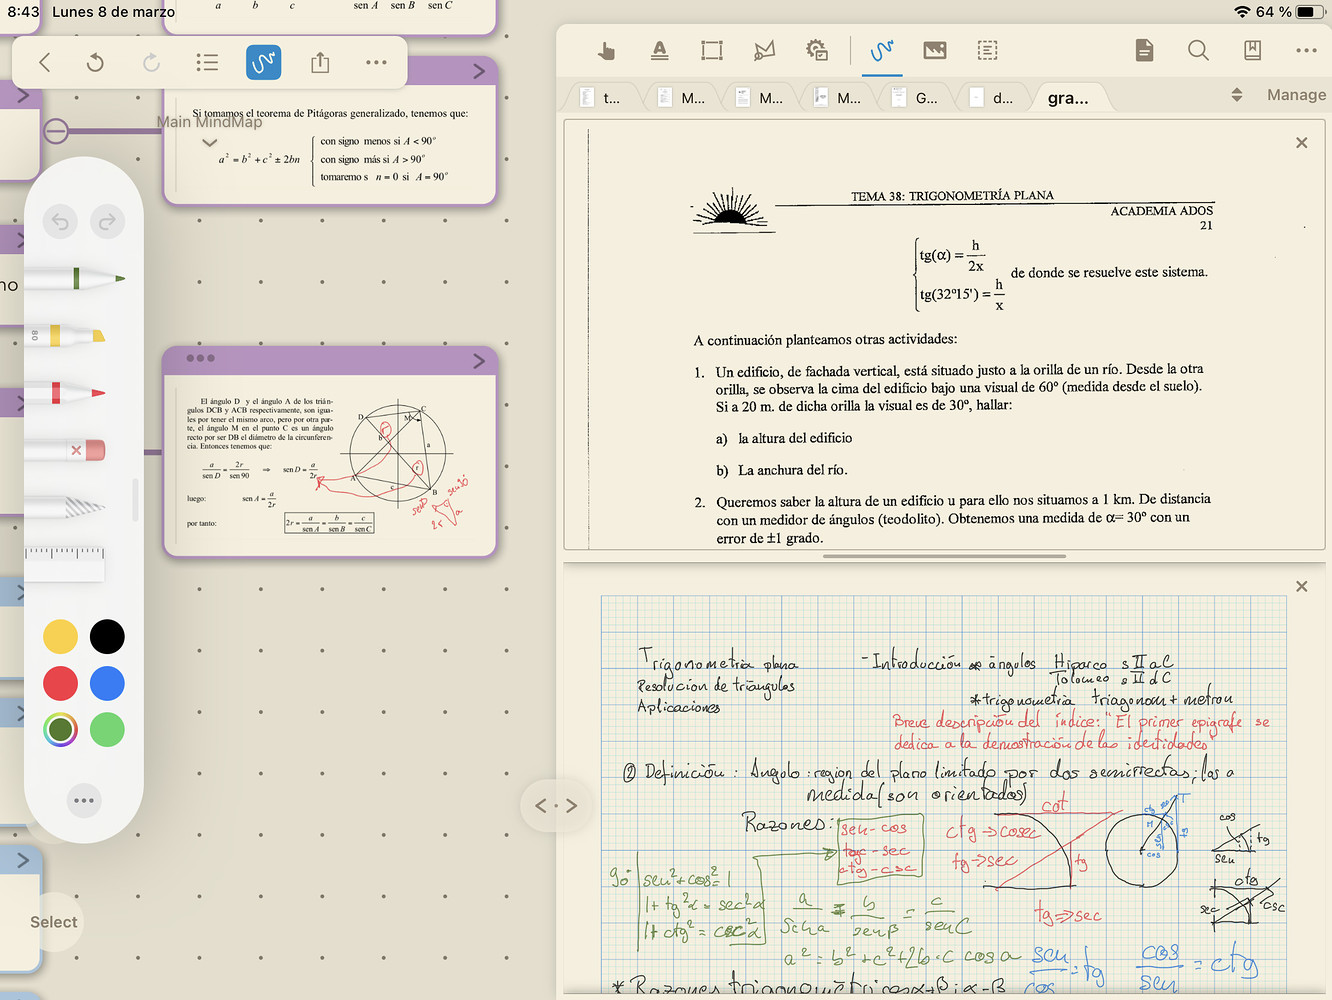Open the search tool on the right toolbar

(x=1198, y=50)
